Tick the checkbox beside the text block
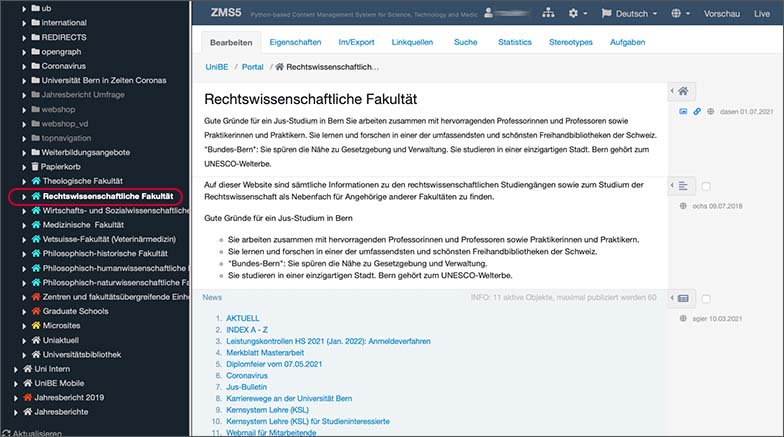784x437 pixels. click(706, 186)
